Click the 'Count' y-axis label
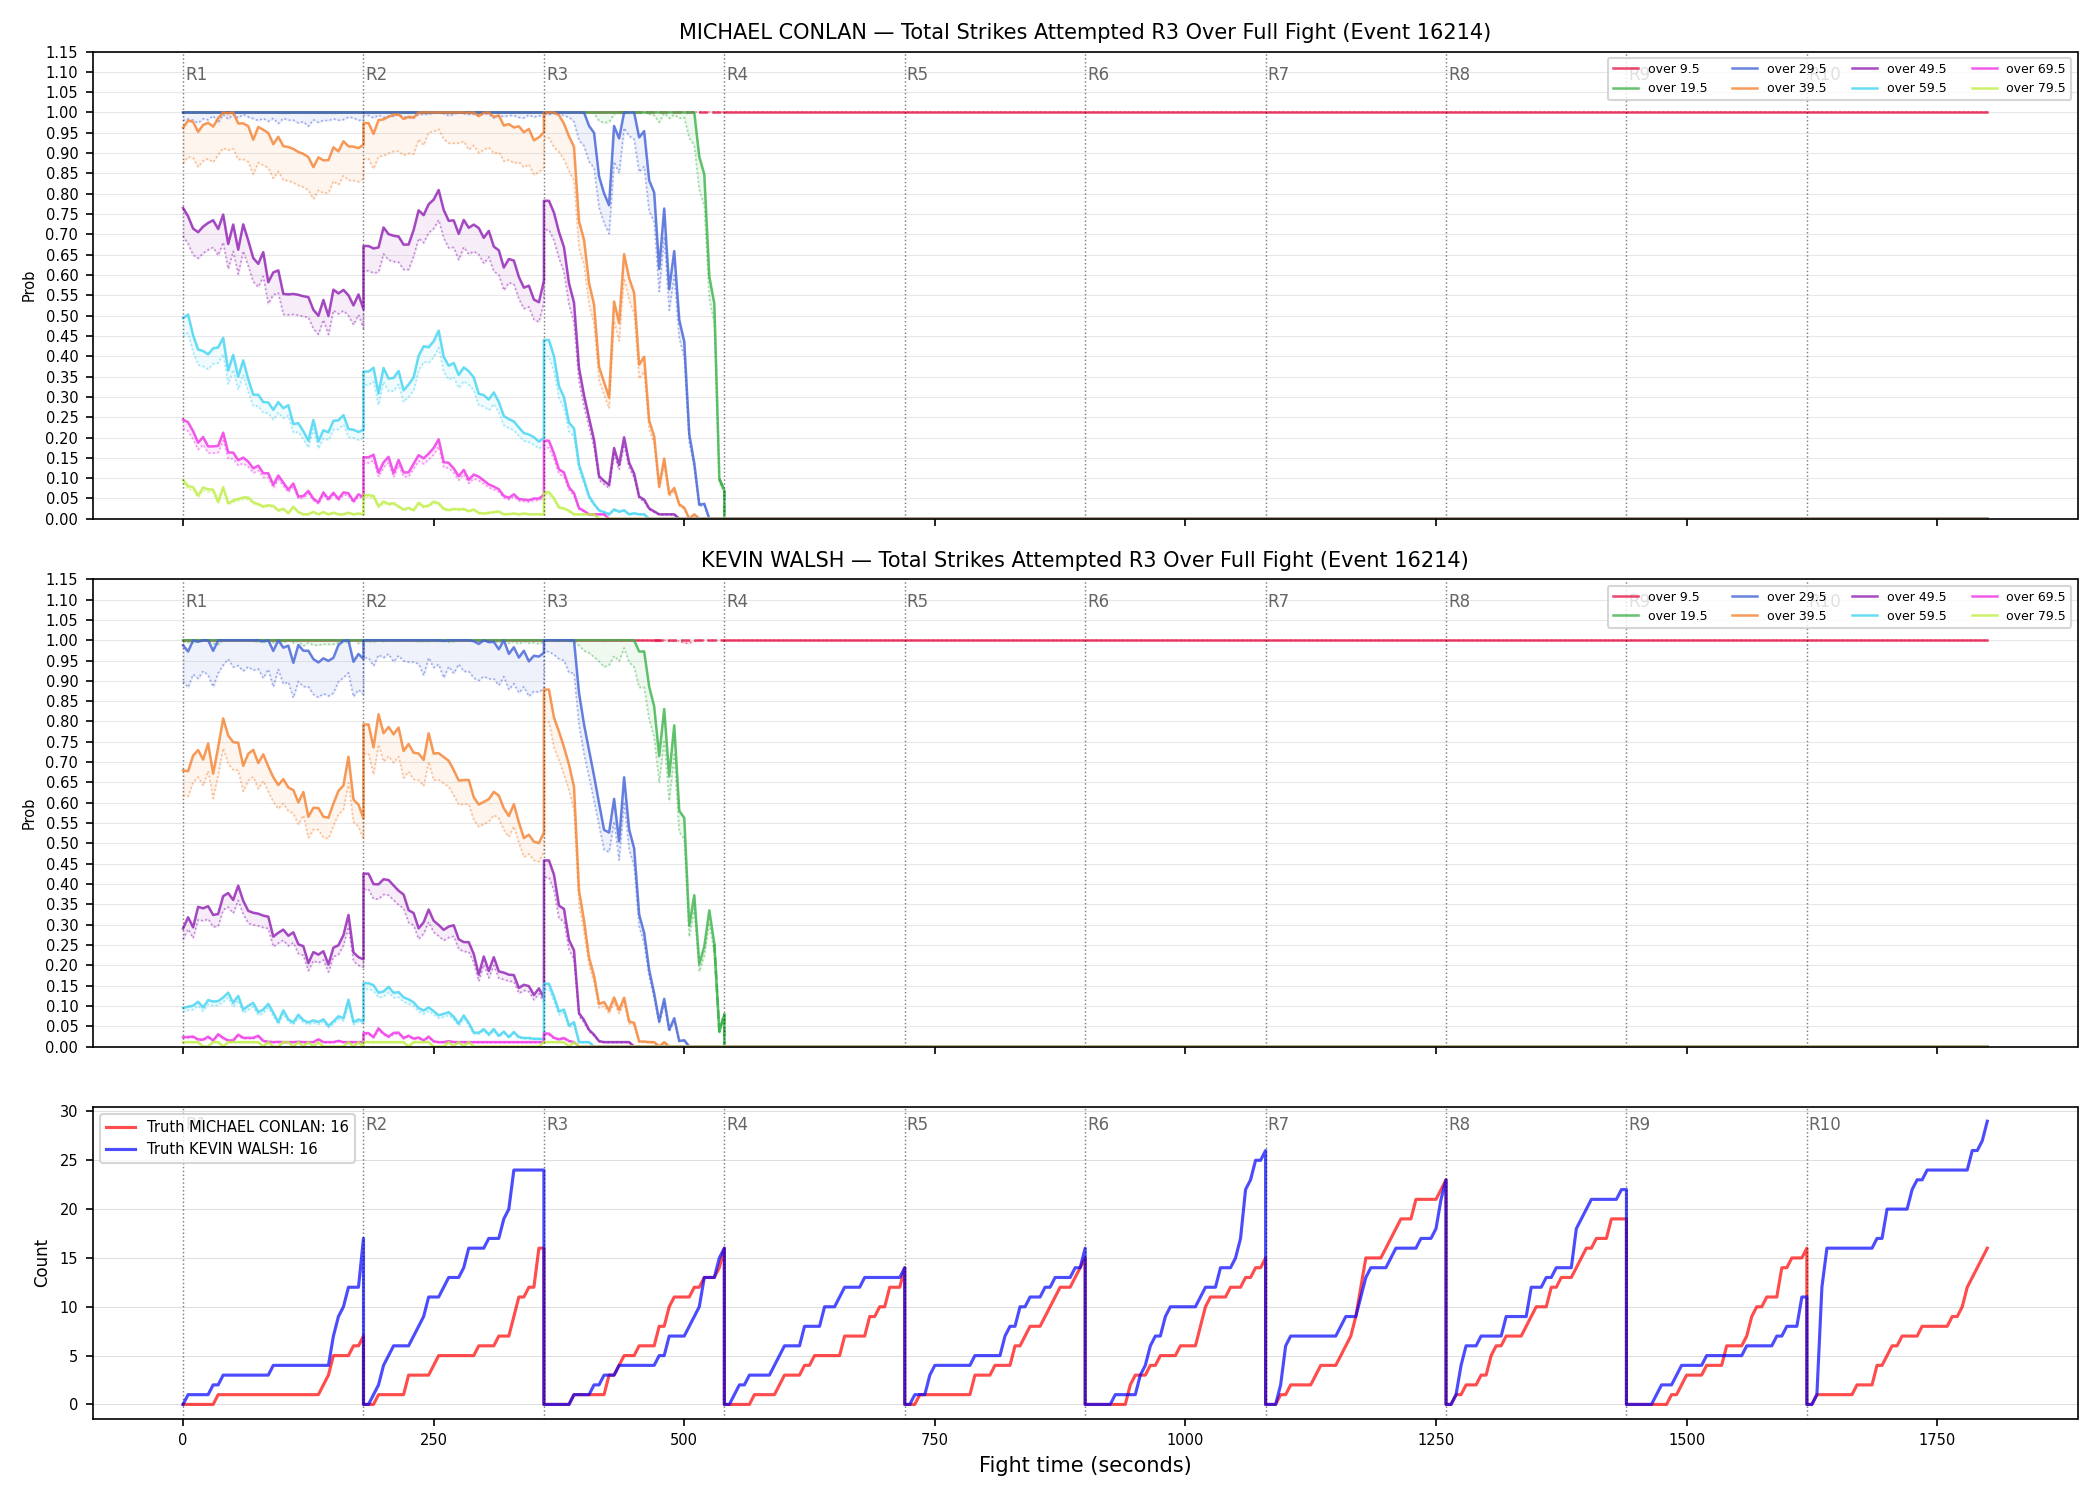The image size is (2100, 1500). pyautogui.click(x=41, y=1263)
